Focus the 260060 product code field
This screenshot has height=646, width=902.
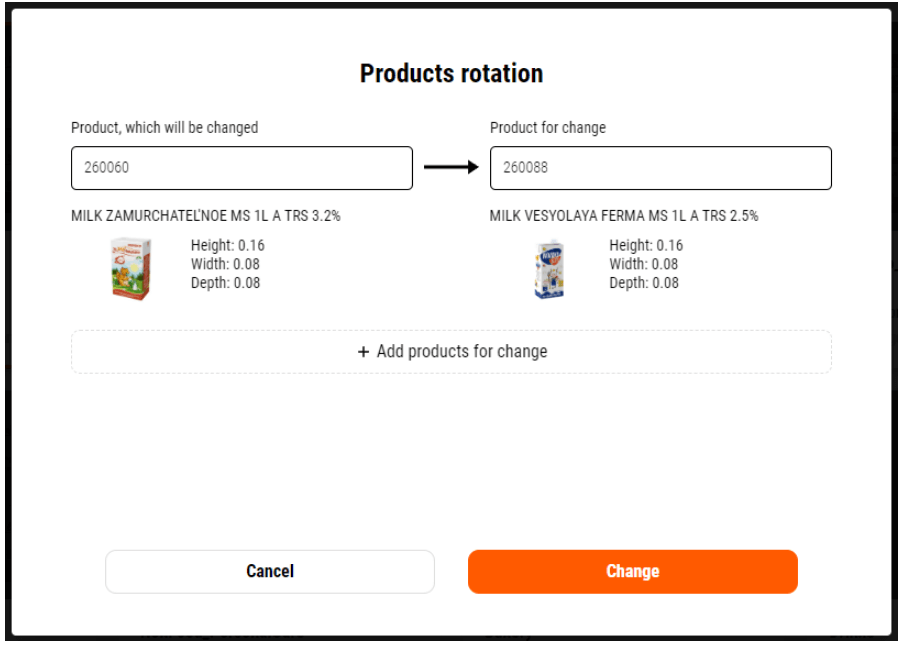[241, 168]
